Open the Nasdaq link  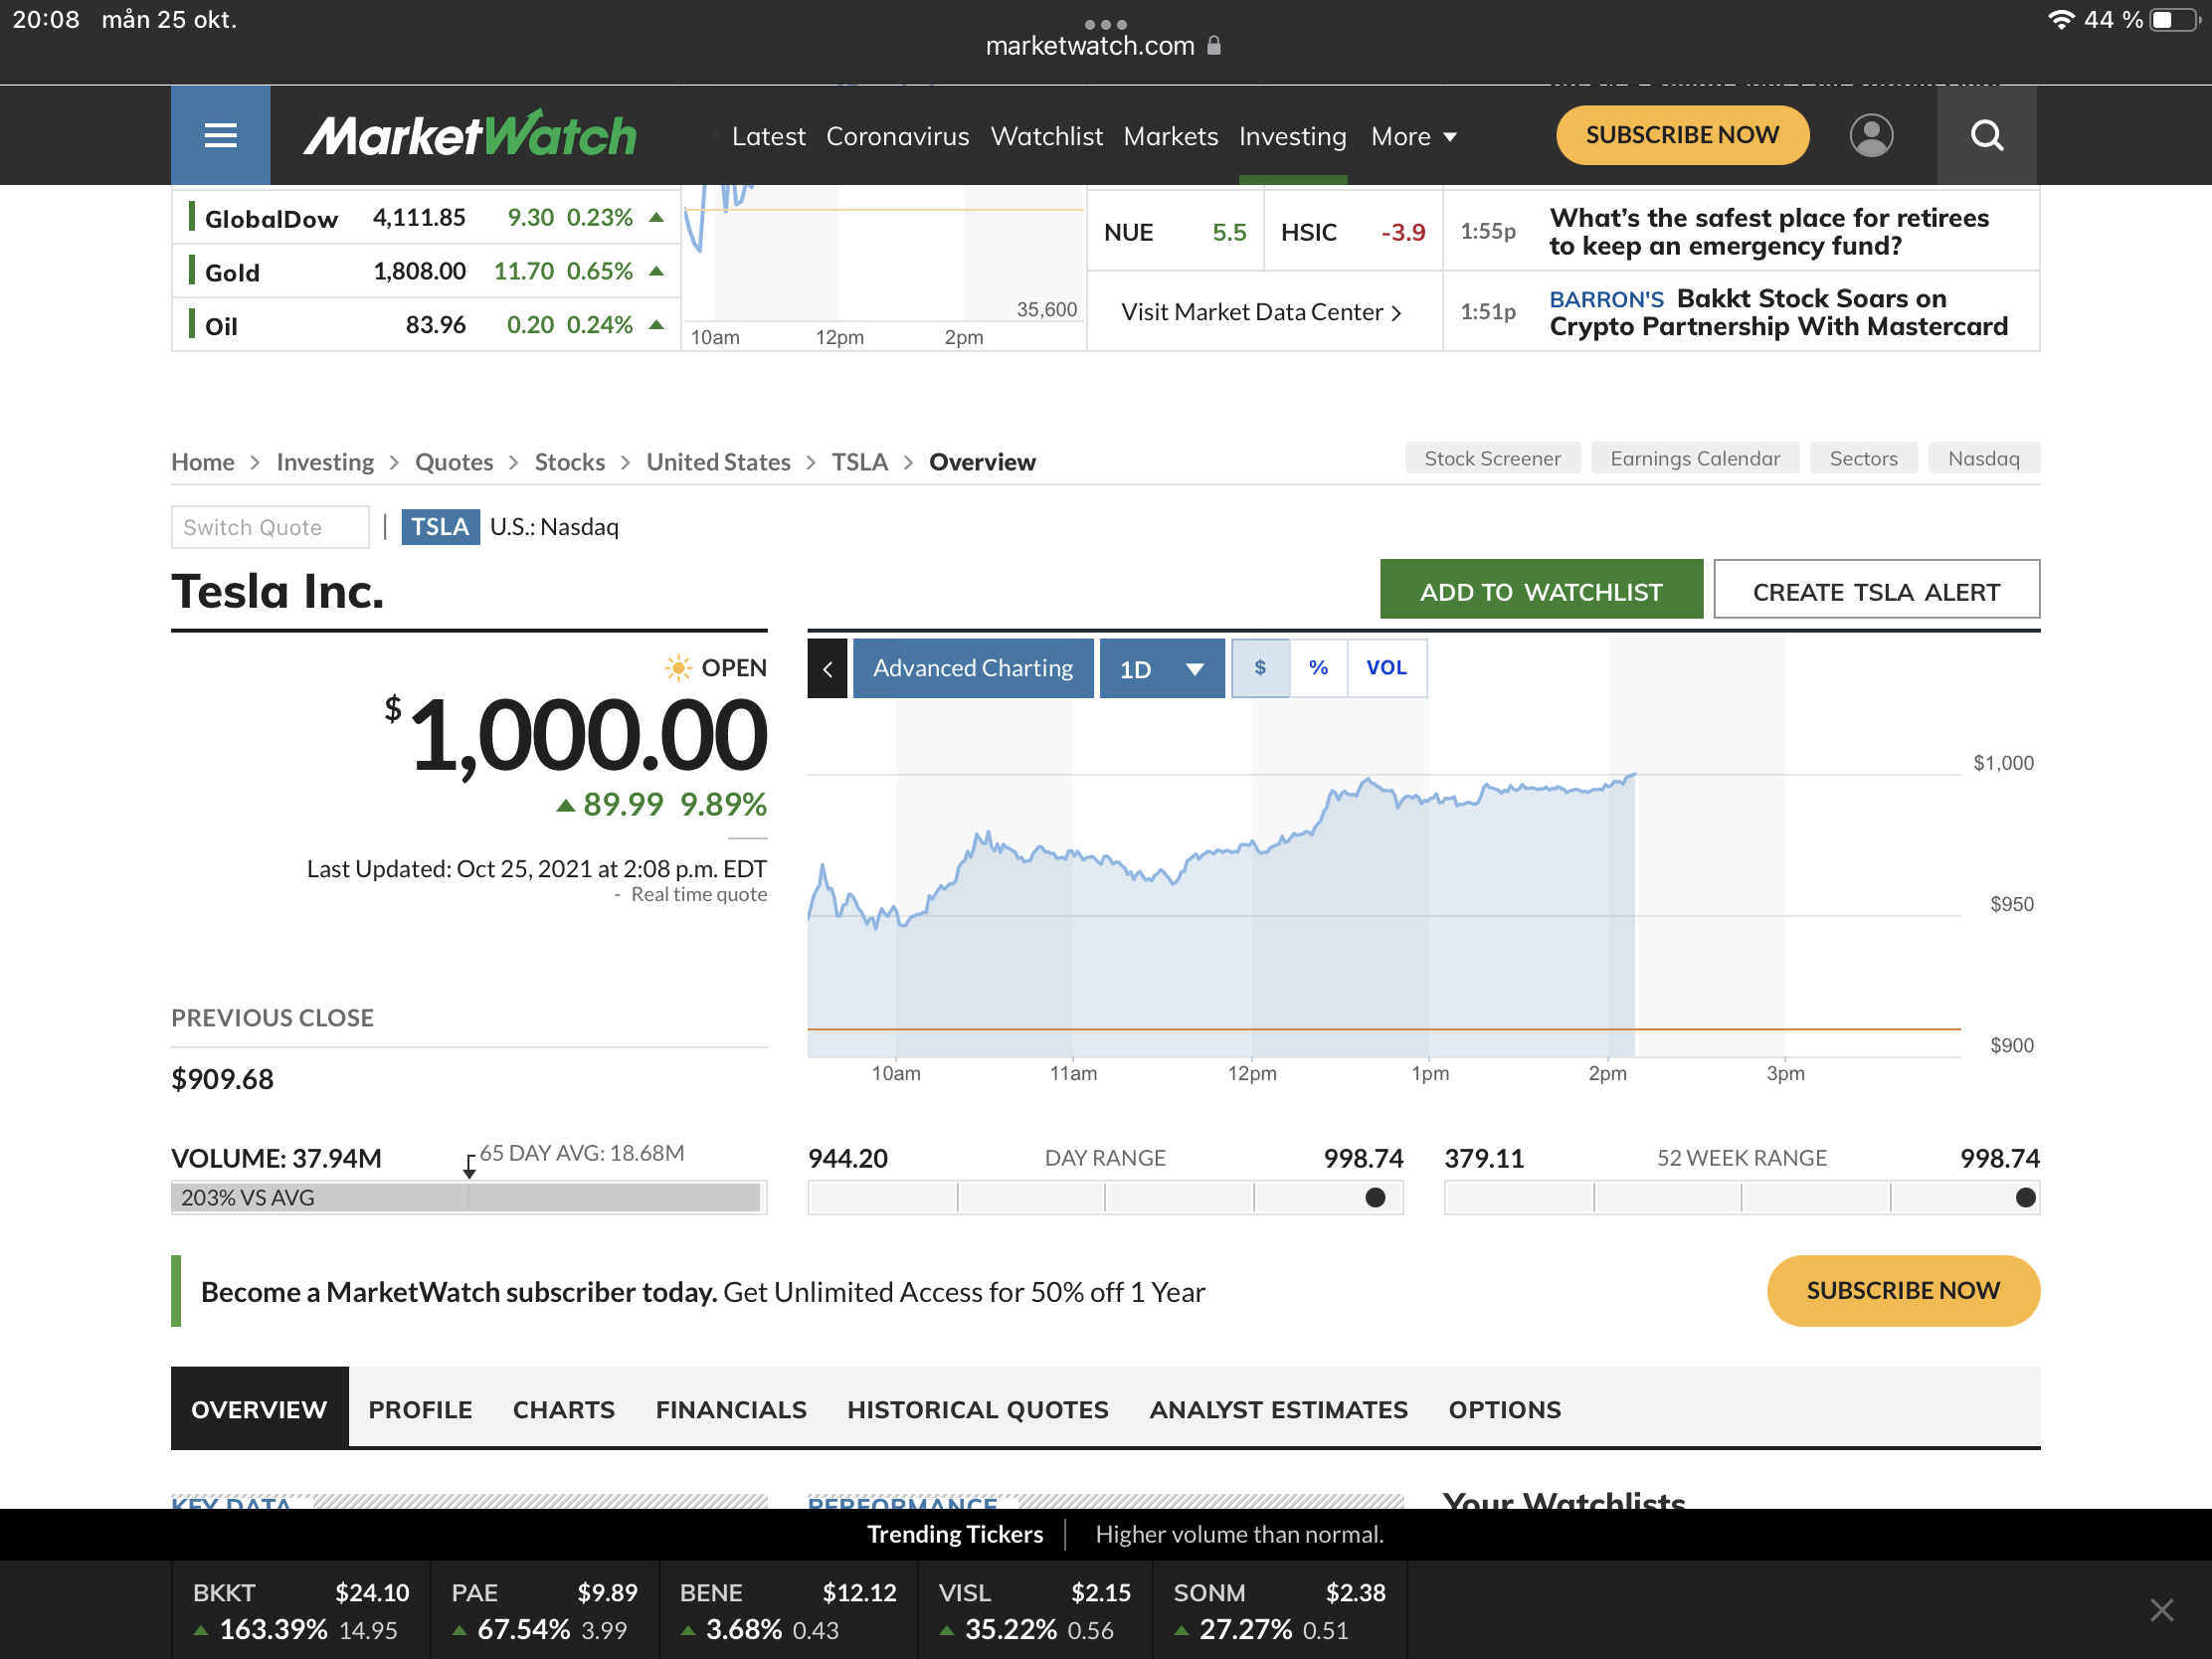coord(1984,458)
